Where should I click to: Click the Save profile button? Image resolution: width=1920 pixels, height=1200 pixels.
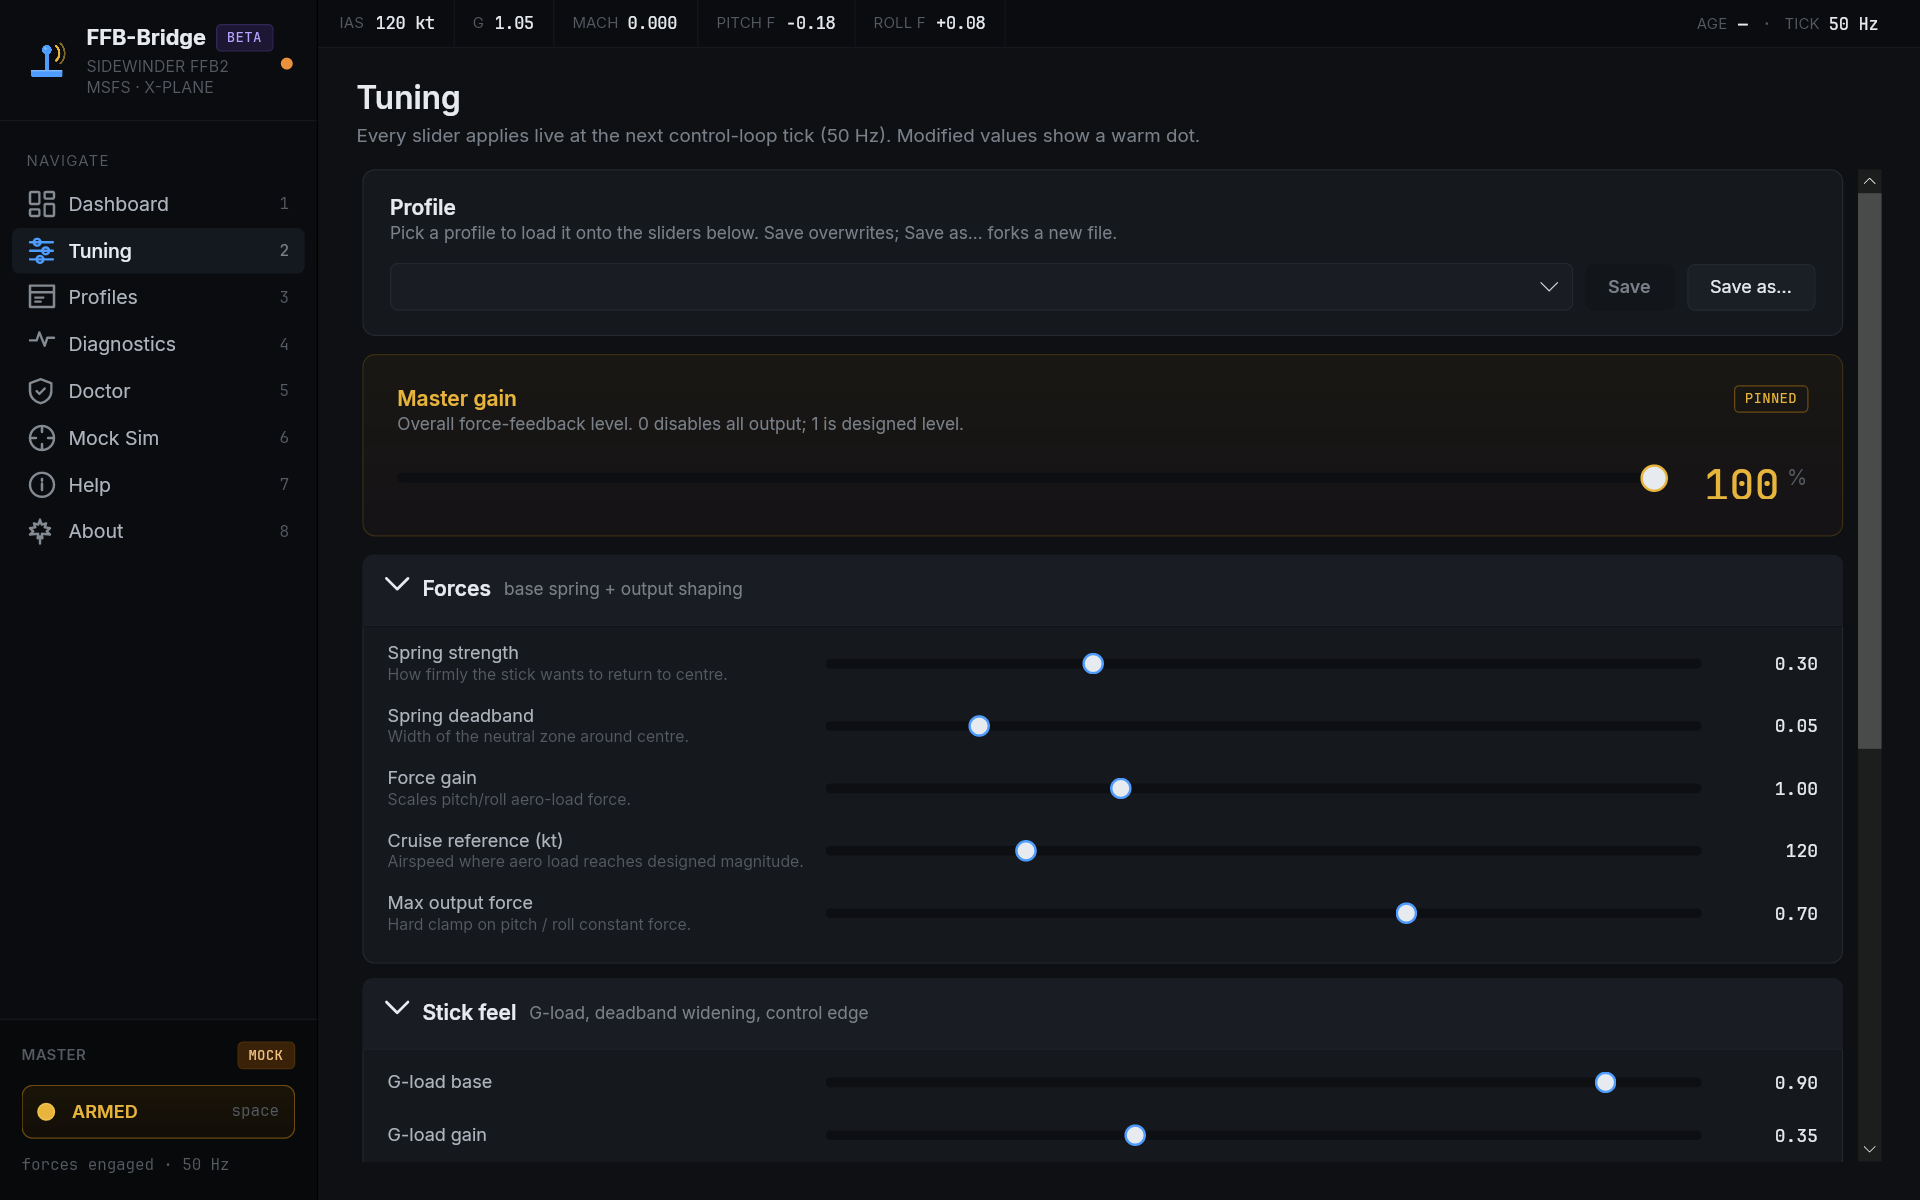(x=1628, y=287)
